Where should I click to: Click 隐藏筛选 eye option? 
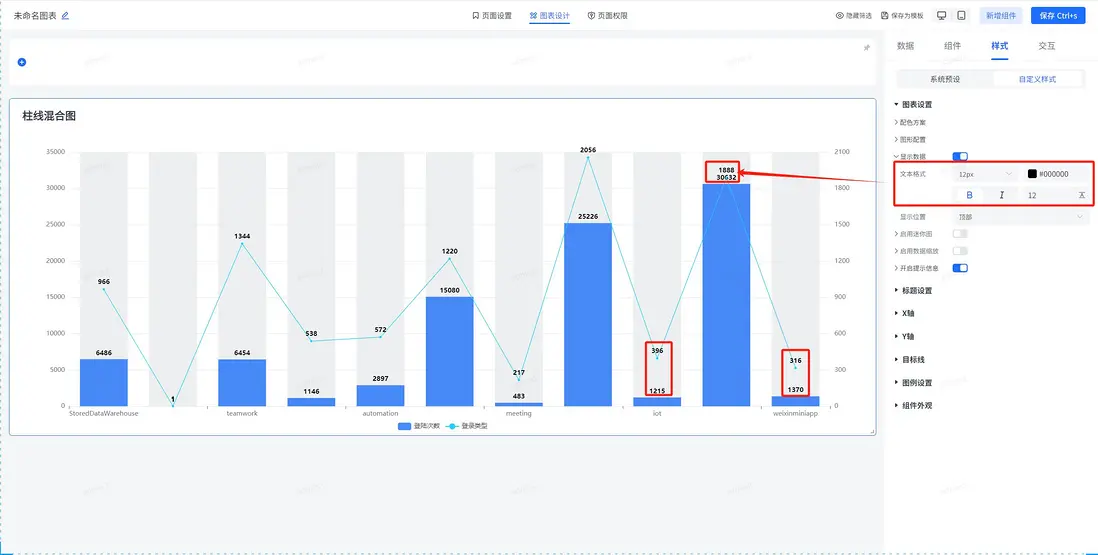click(x=854, y=15)
